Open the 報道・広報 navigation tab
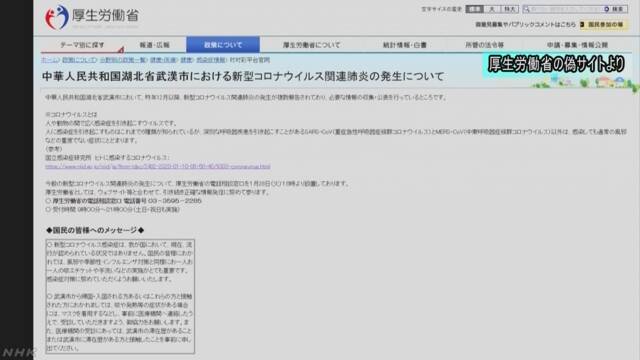The image size is (640, 360). click(155, 45)
